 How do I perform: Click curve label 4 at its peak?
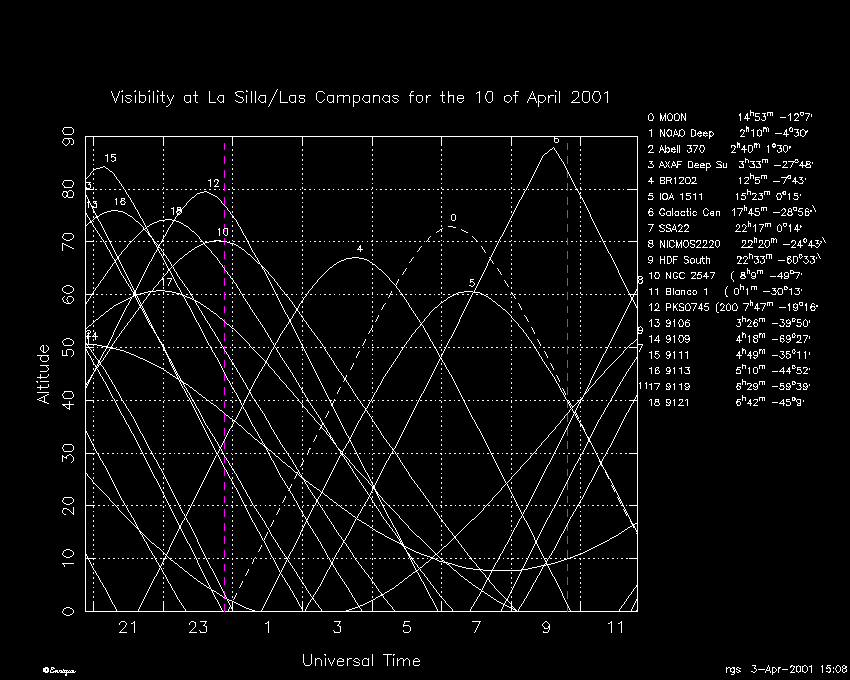point(359,249)
